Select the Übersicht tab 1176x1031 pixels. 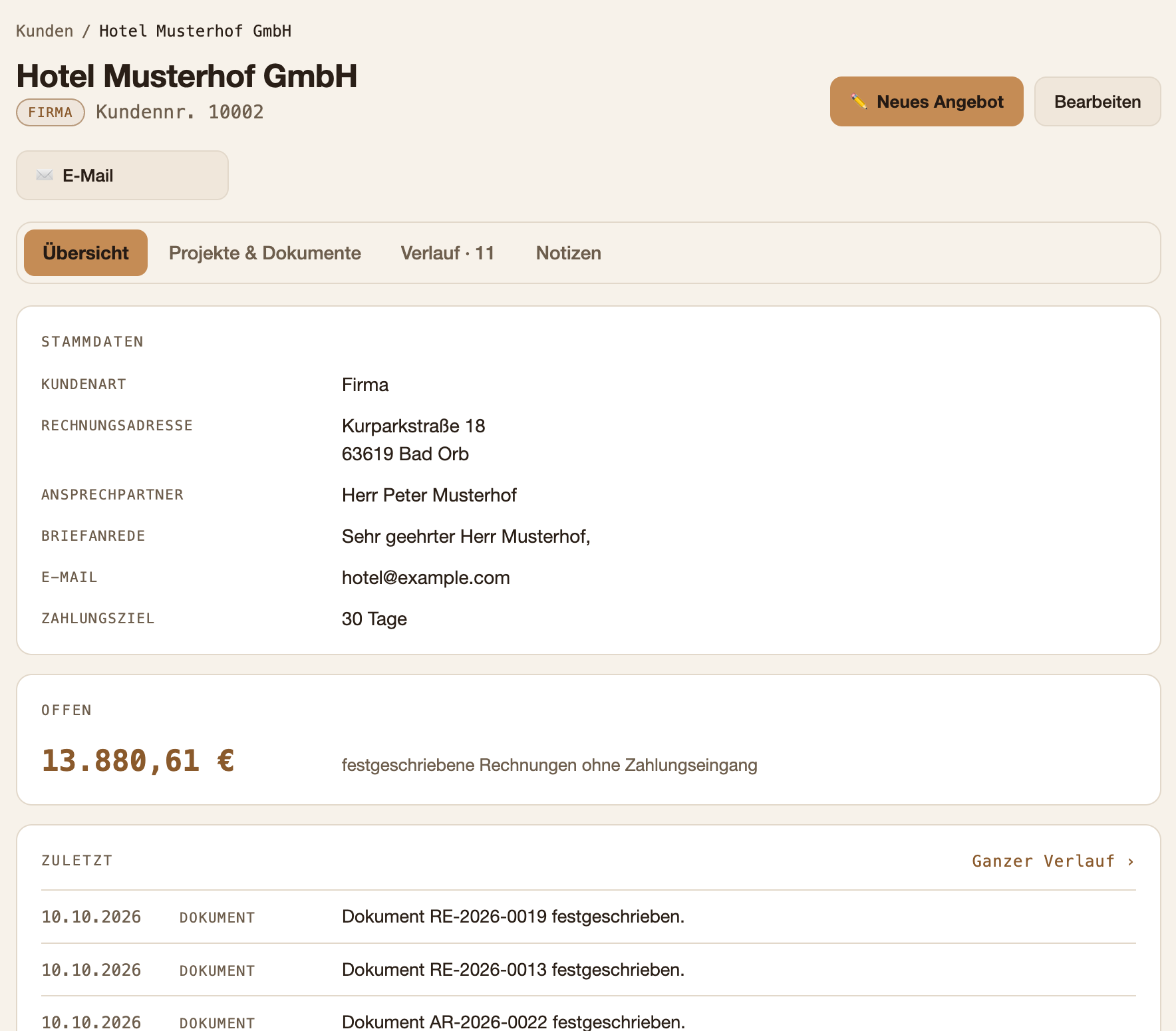86,253
